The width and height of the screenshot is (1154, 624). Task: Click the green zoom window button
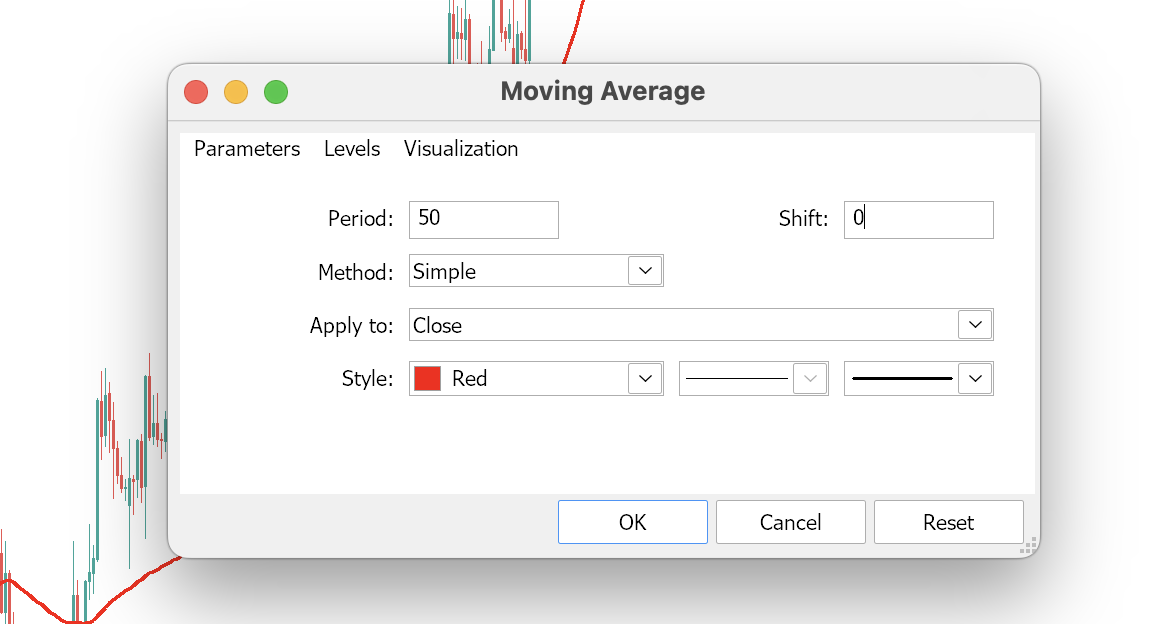[x=276, y=92]
